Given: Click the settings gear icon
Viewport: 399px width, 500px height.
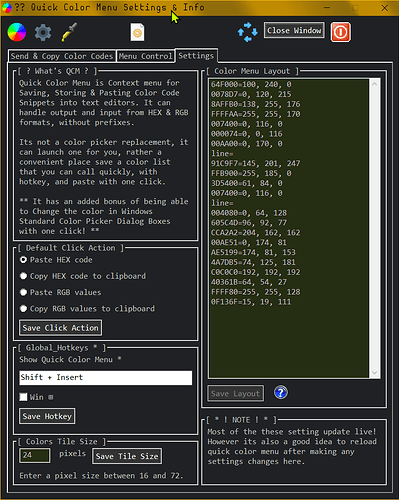Looking at the screenshot, I should pyautogui.click(x=43, y=32).
